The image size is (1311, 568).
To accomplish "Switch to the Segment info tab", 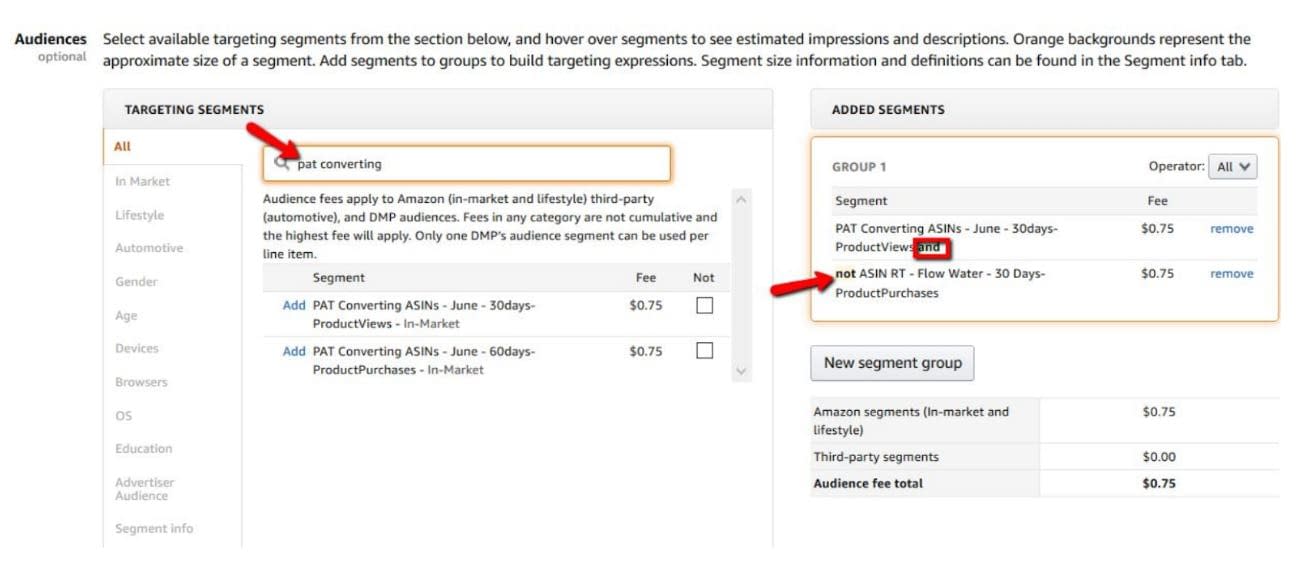I will [x=154, y=528].
